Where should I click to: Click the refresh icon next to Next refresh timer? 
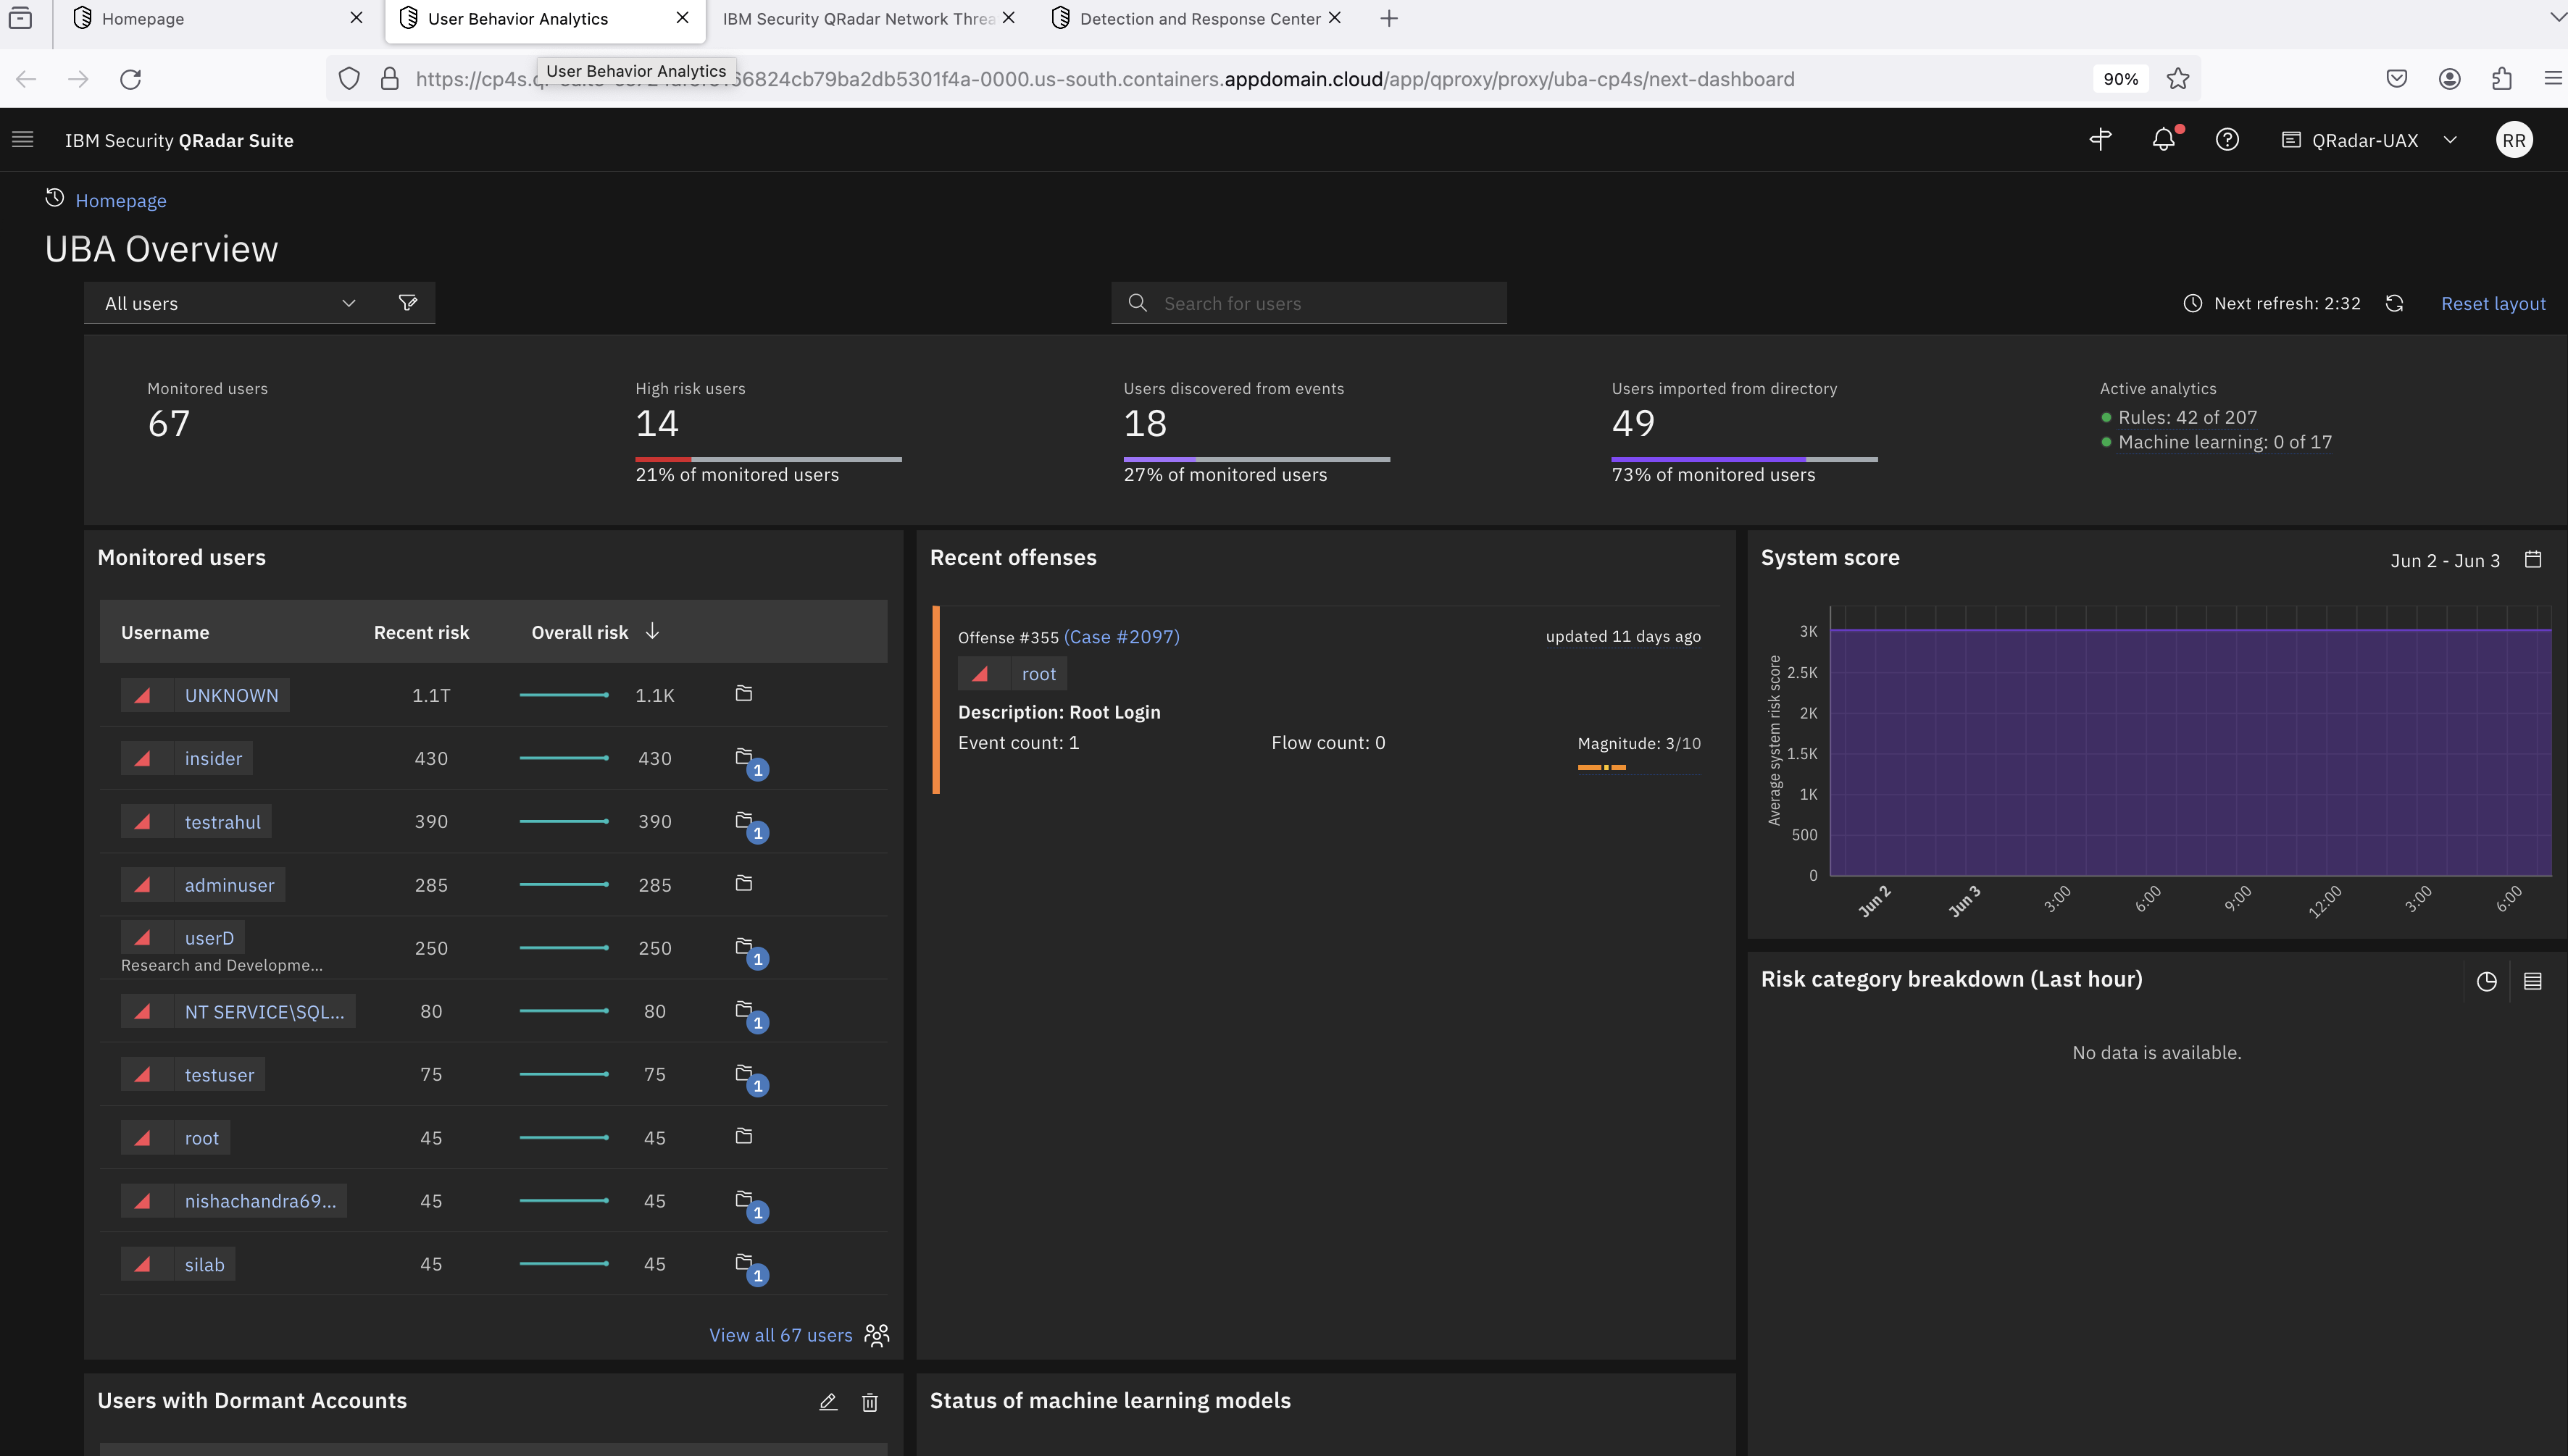pos(2395,303)
